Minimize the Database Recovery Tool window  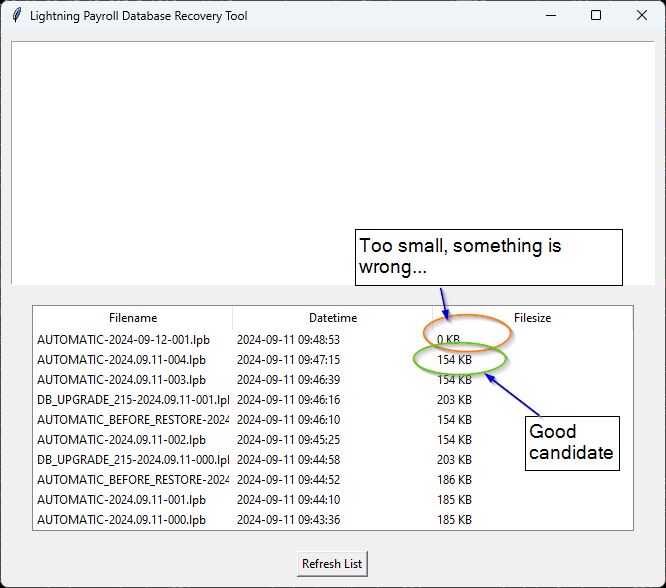(x=551, y=16)
